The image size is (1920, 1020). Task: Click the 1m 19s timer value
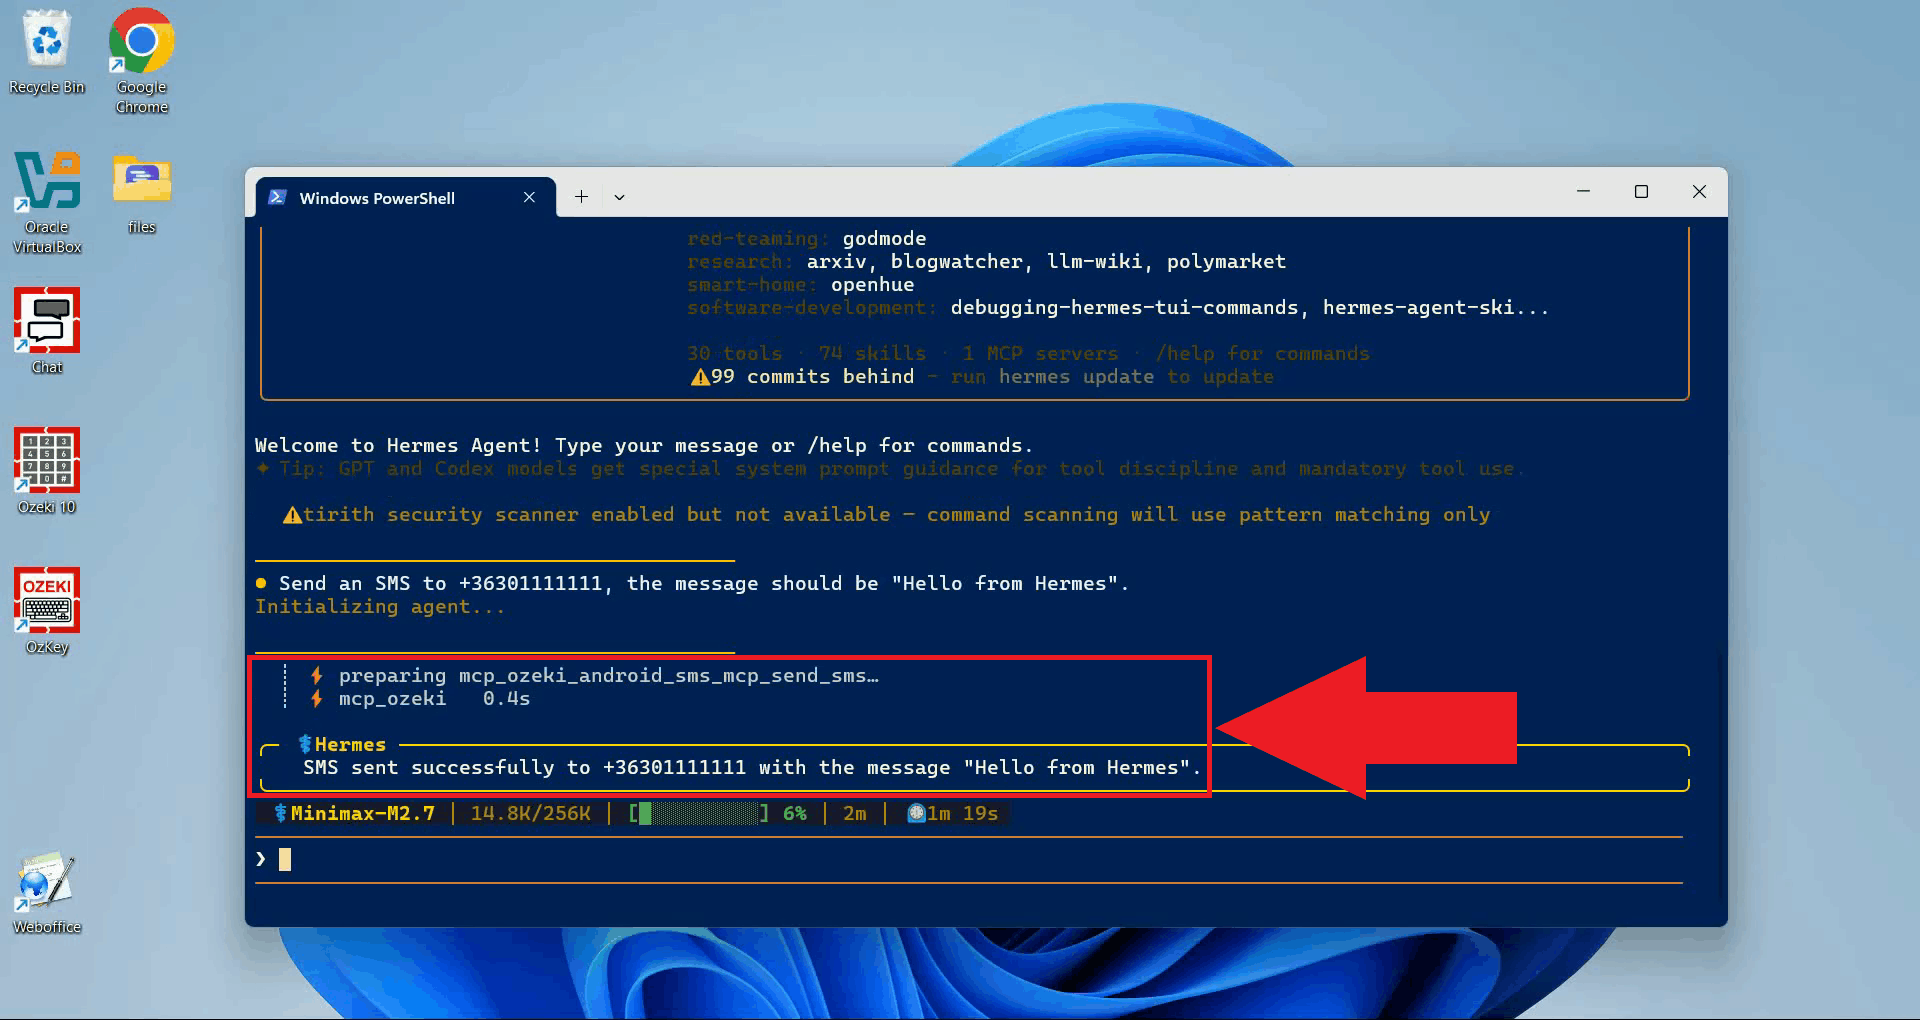coord(962,813)
